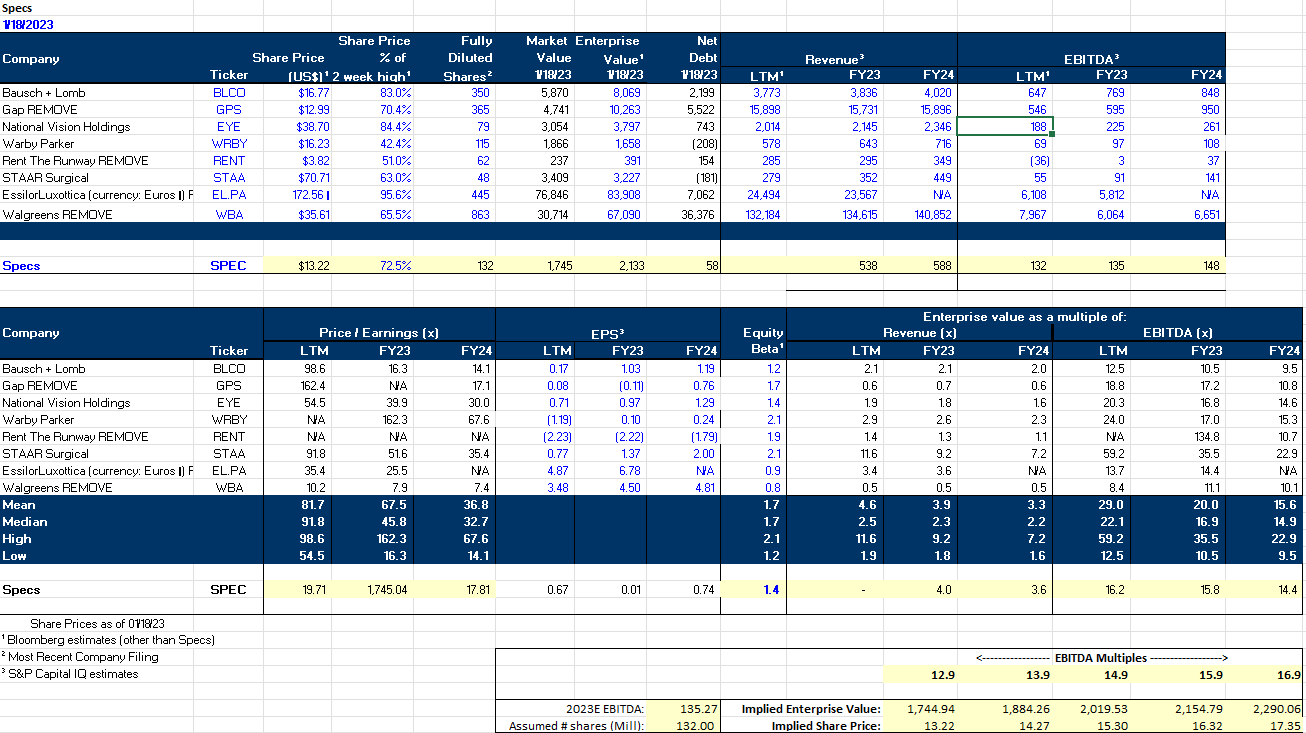Select Walgreens share price $35.61
Viewport: 1306px width, 733px height.
tap(313, 214)
